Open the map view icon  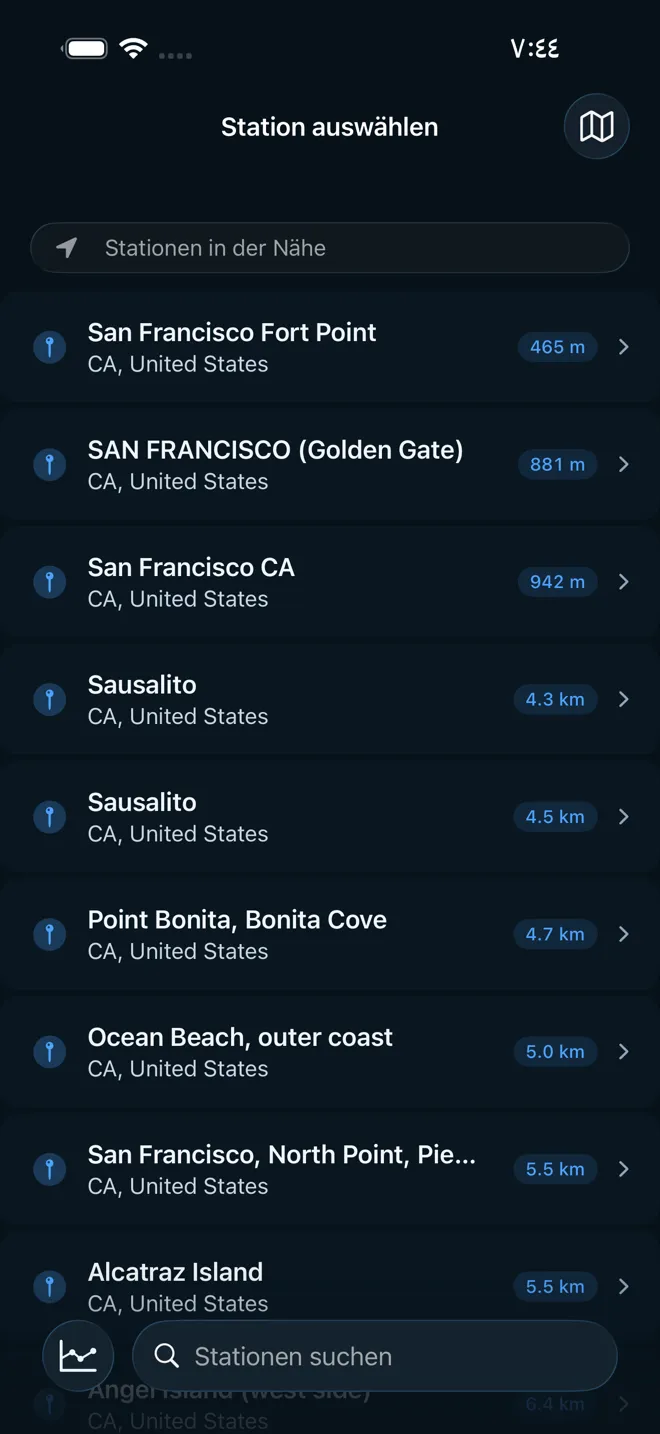click(596, 127)
